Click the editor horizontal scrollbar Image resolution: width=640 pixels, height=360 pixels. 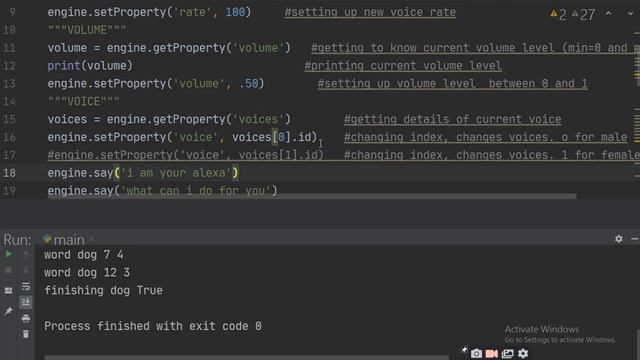coord(312,197)
